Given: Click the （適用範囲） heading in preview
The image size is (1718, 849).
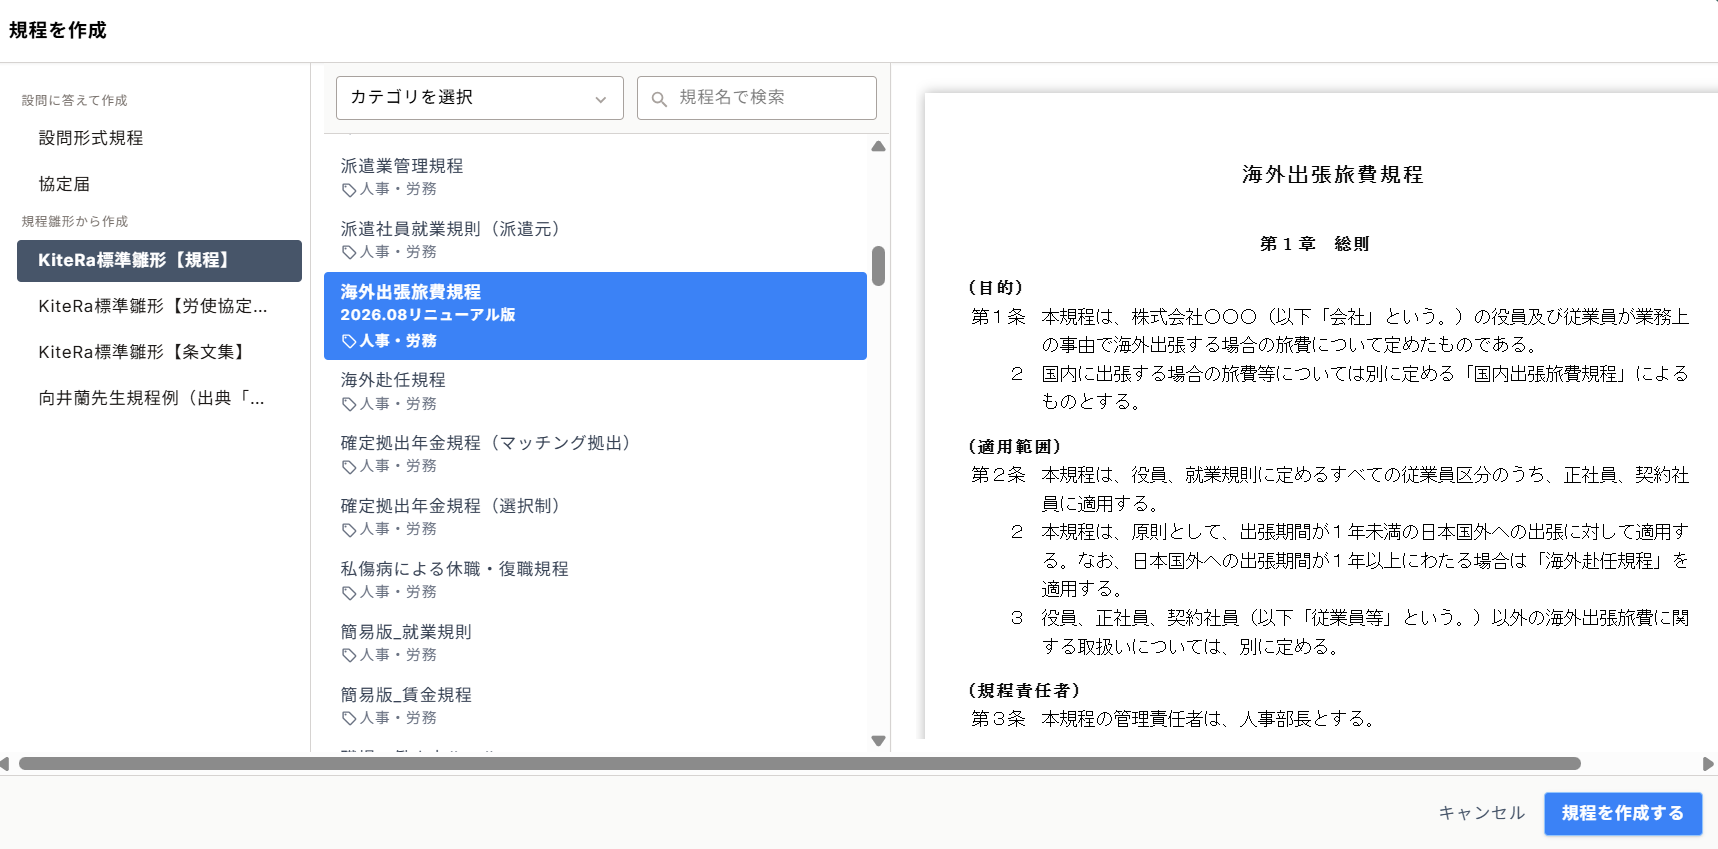Looking at the screenshot, I should click(1014, 447).
